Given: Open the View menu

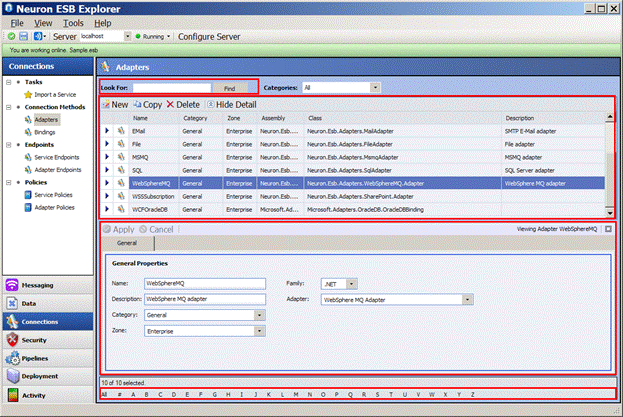Looking at the screenshot, I should [43, 23].
